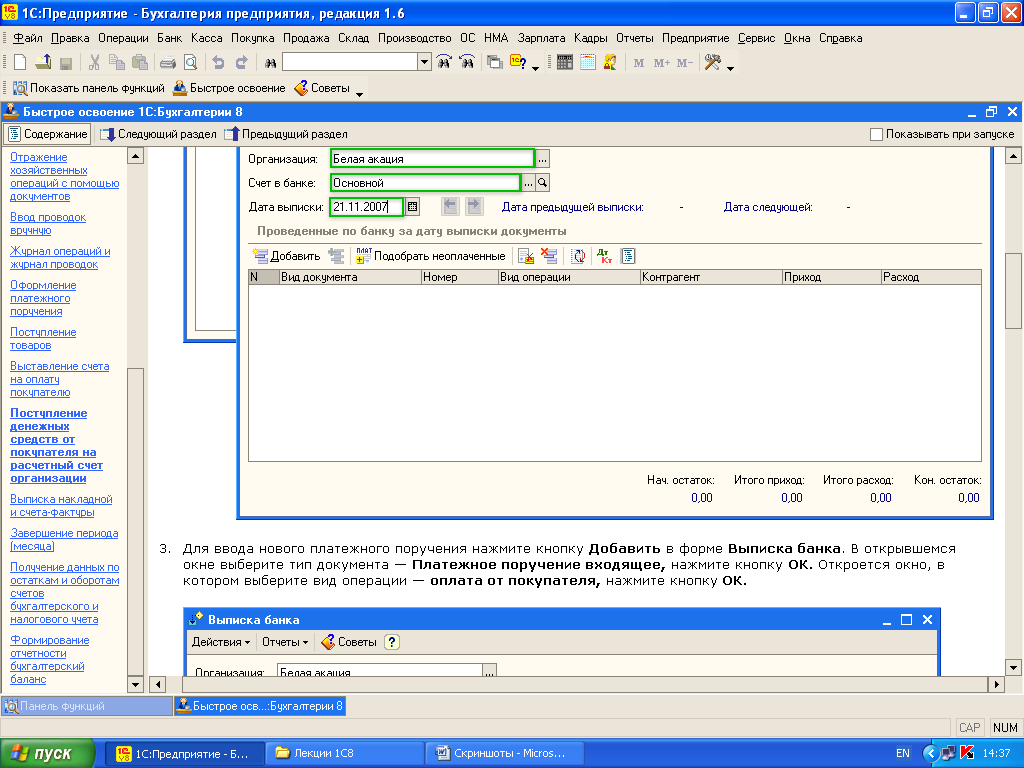
Task: Click the content pane's scroll down arrow
Action: (1013, 667)
